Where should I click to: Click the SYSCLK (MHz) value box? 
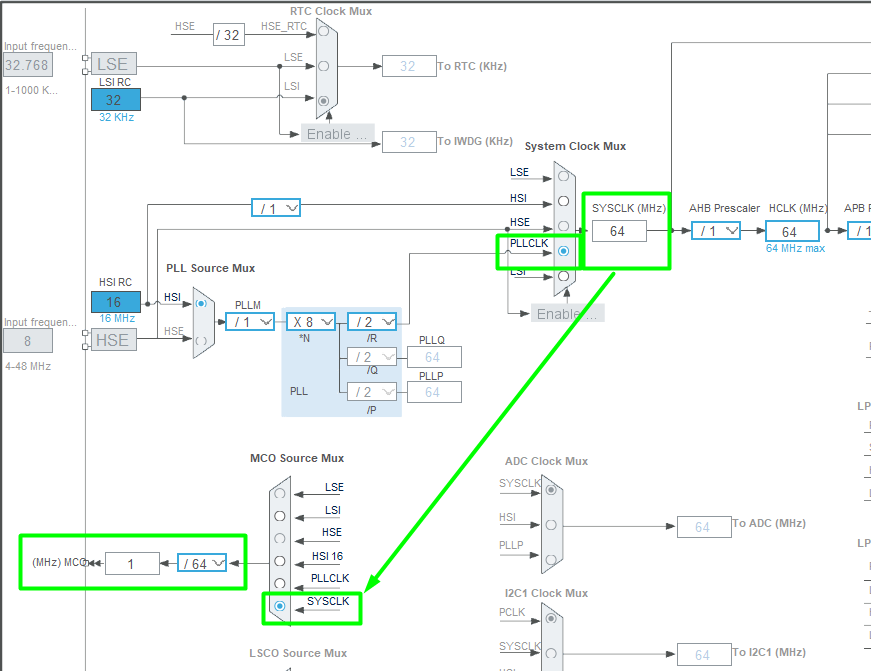click(x=618, y=231)
